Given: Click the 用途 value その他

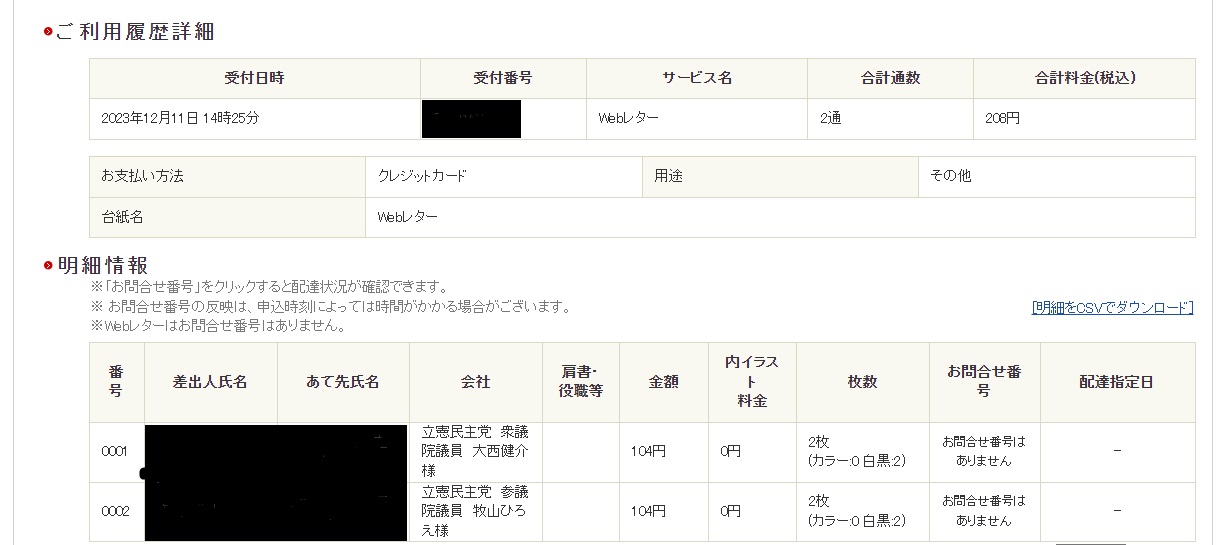Looking at the screenshot, I should [x=950, y=176].
